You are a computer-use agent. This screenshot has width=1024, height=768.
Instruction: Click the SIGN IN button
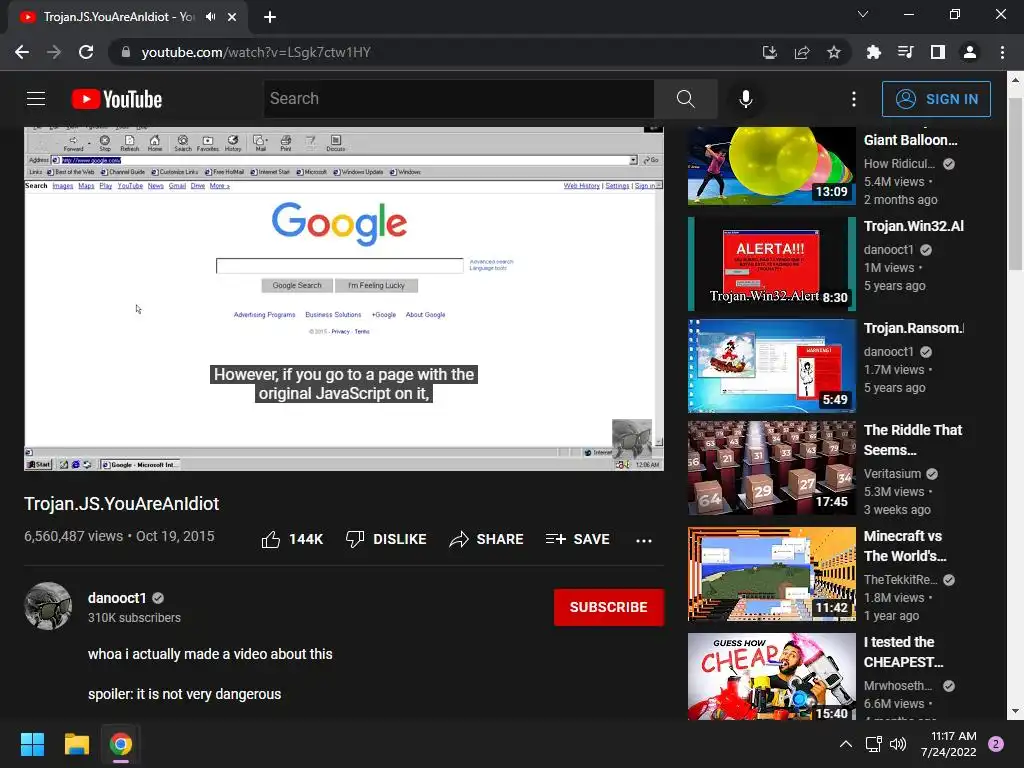(x=936, y=99)
